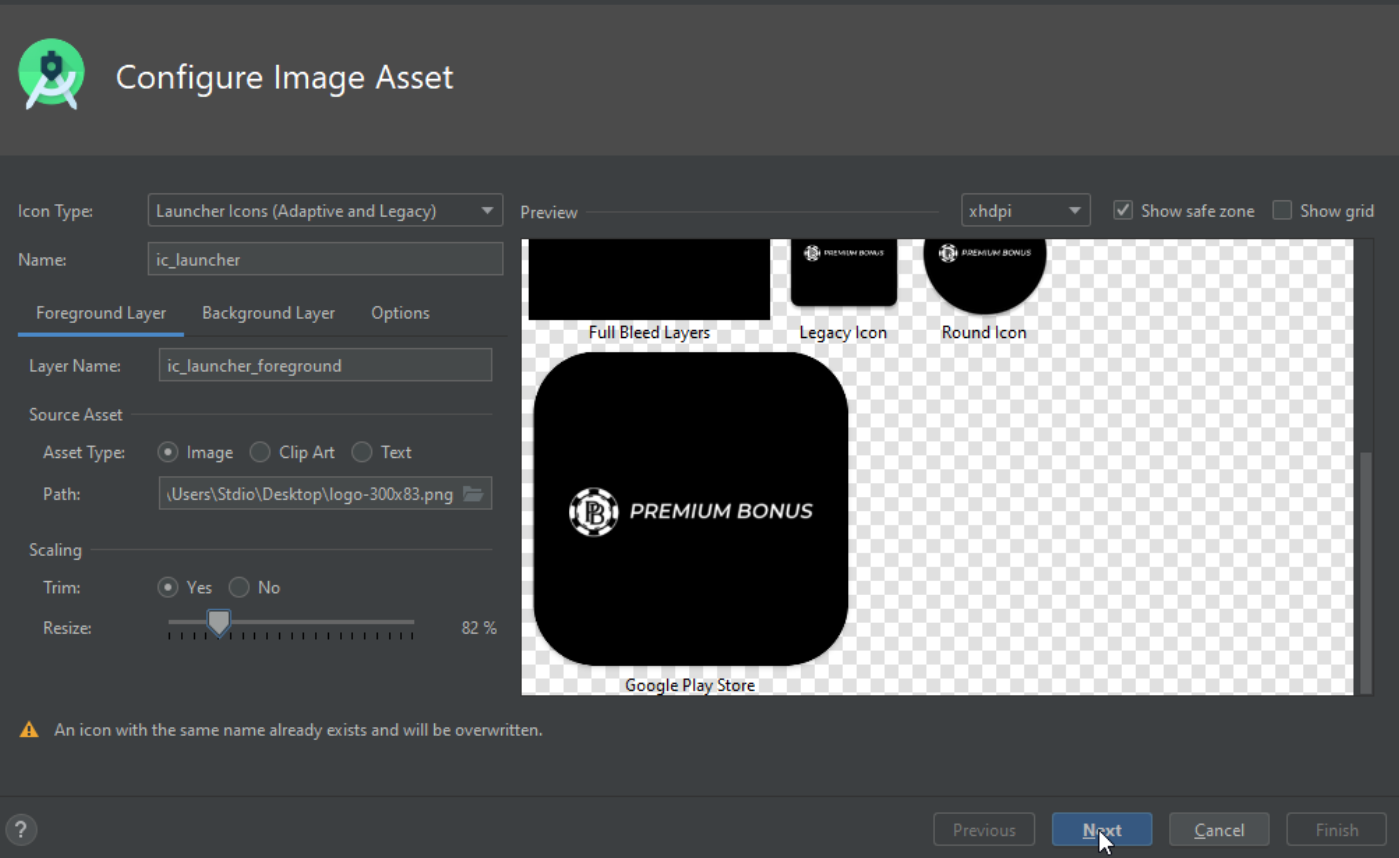The width and height of the screenshot is (1399, 858).
Task: Set Trim to No
Action: point(239,587)
